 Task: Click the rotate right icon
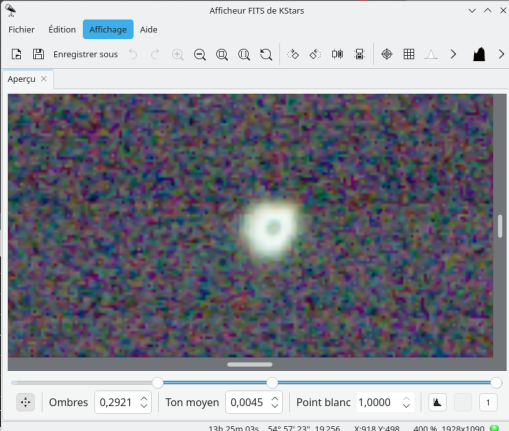(293, 54)
